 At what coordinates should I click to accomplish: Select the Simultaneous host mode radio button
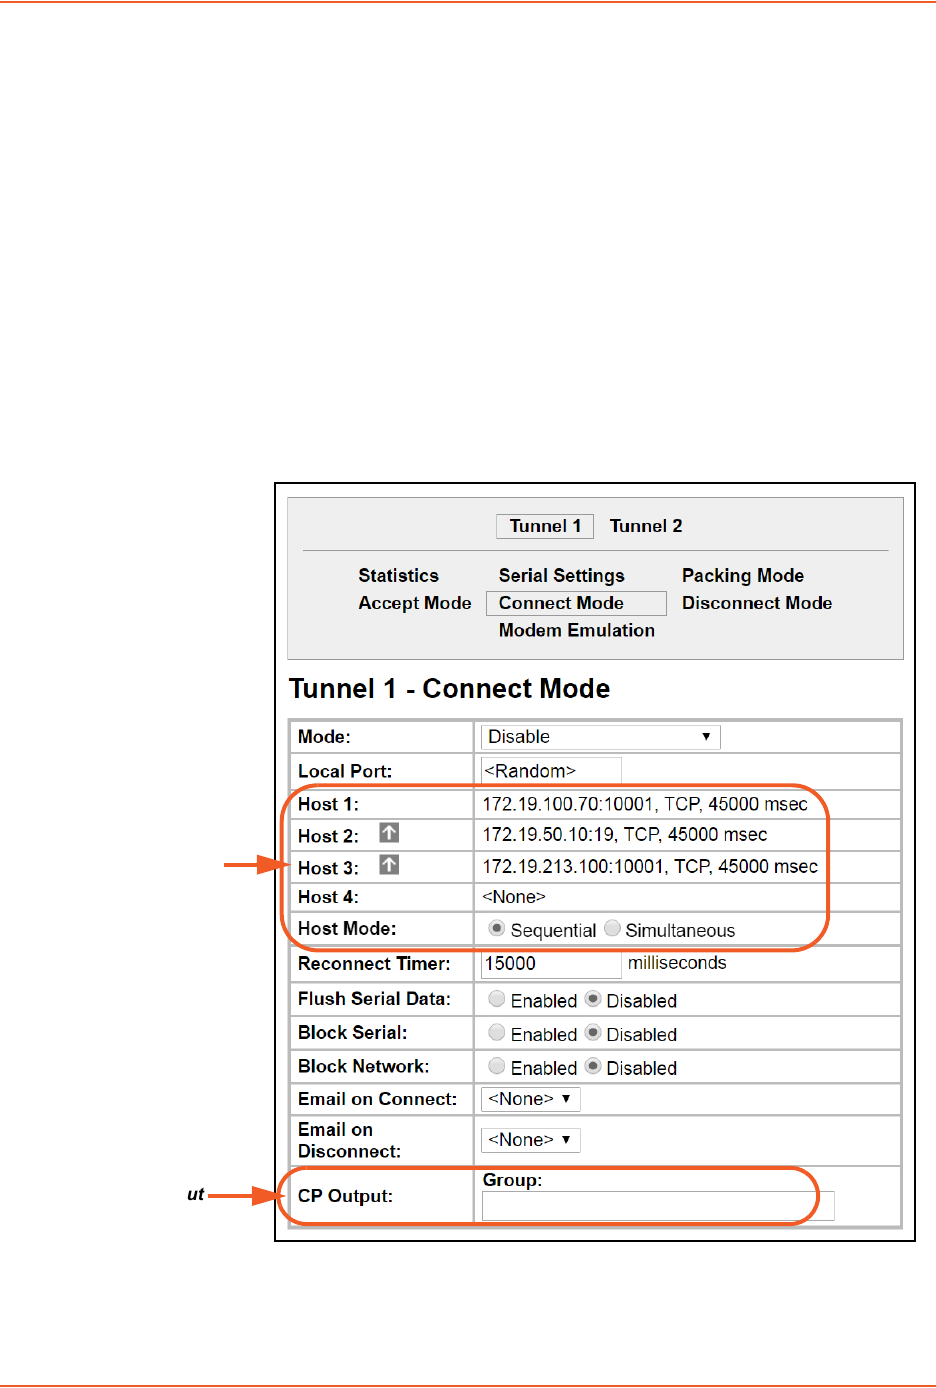click(612, 929)
